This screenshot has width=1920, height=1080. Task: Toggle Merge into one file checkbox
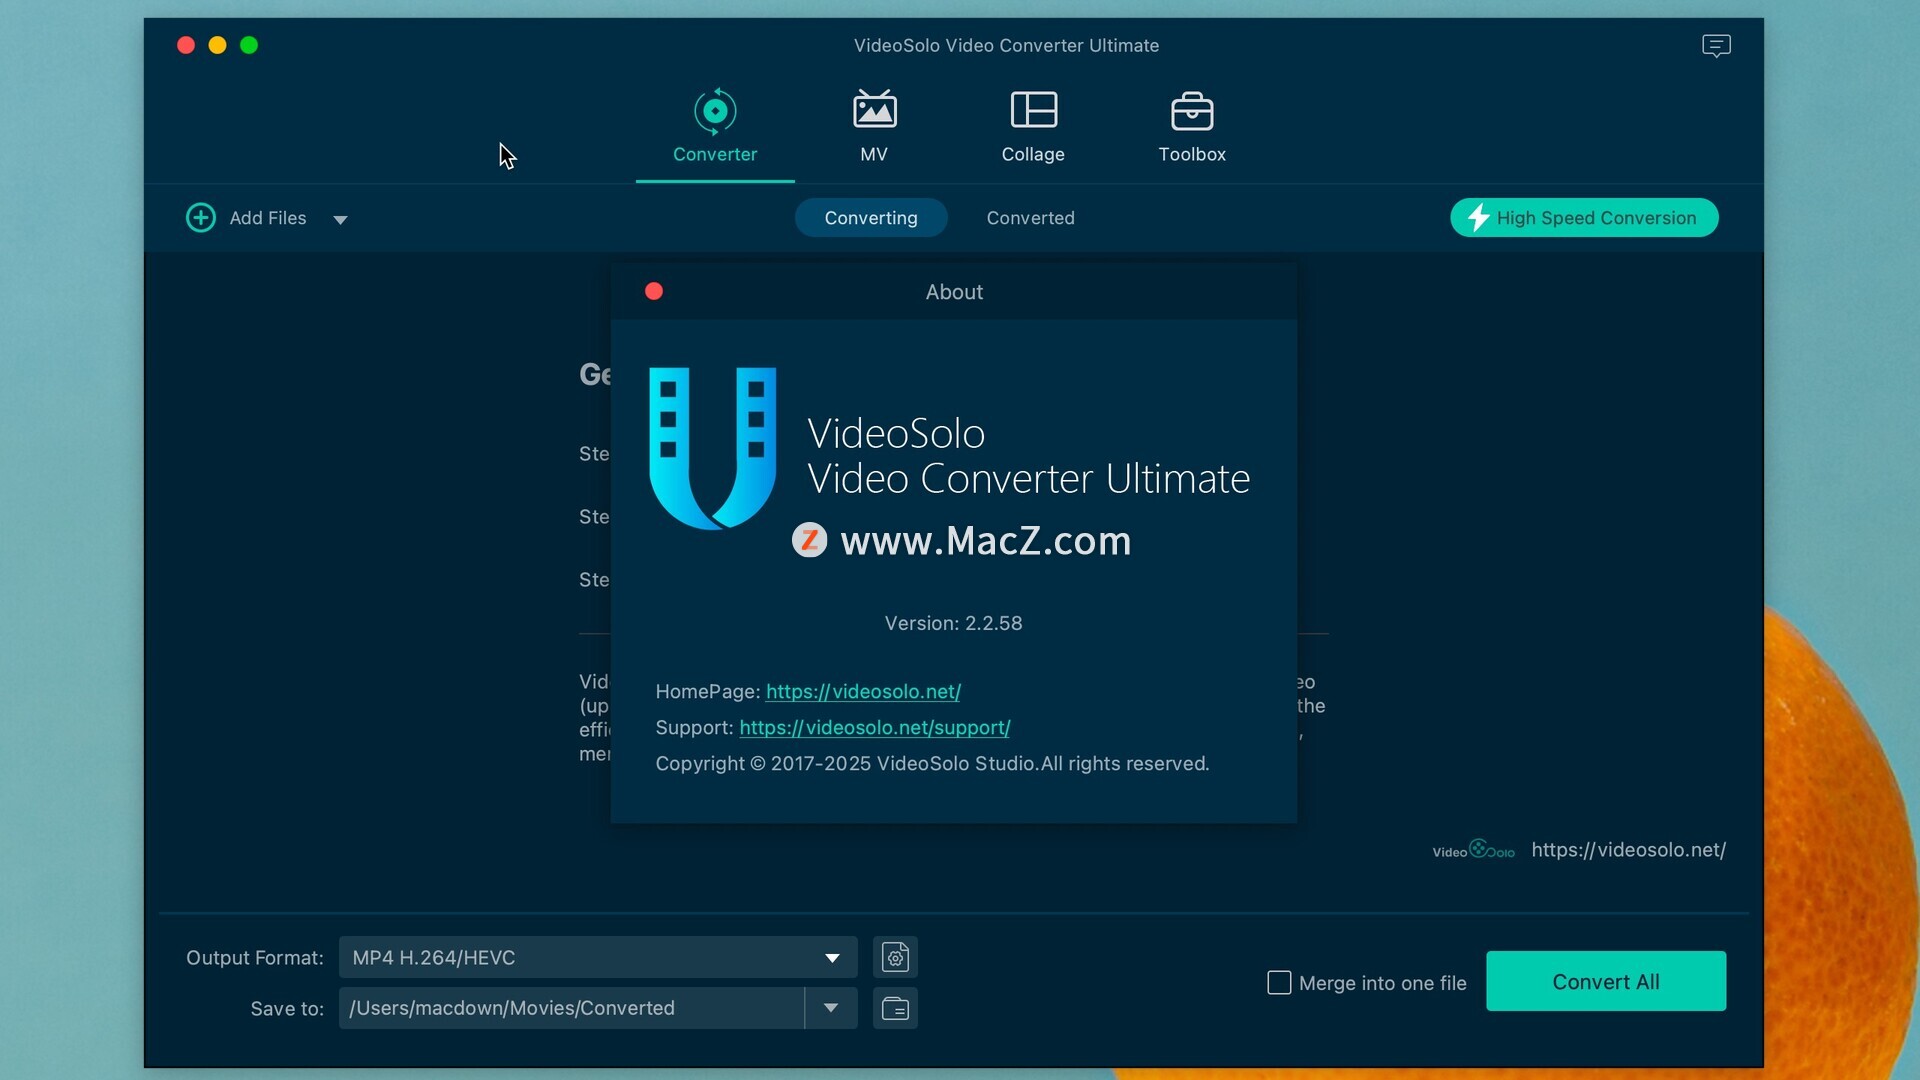point(1279,983)
